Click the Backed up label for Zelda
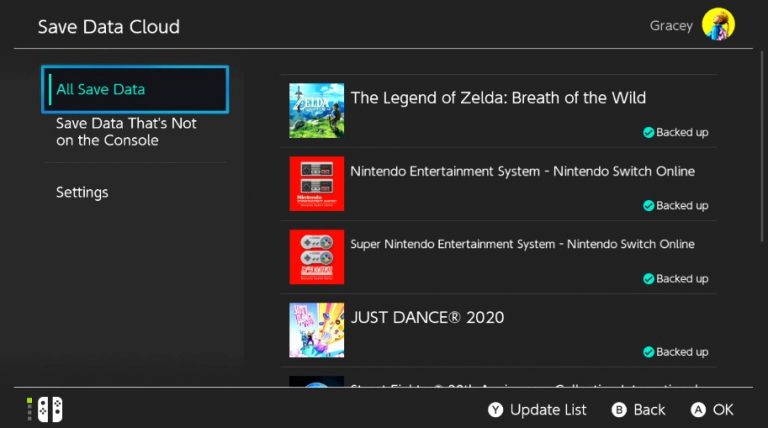This screenshot has width=768, height=428. click(682, 132)
